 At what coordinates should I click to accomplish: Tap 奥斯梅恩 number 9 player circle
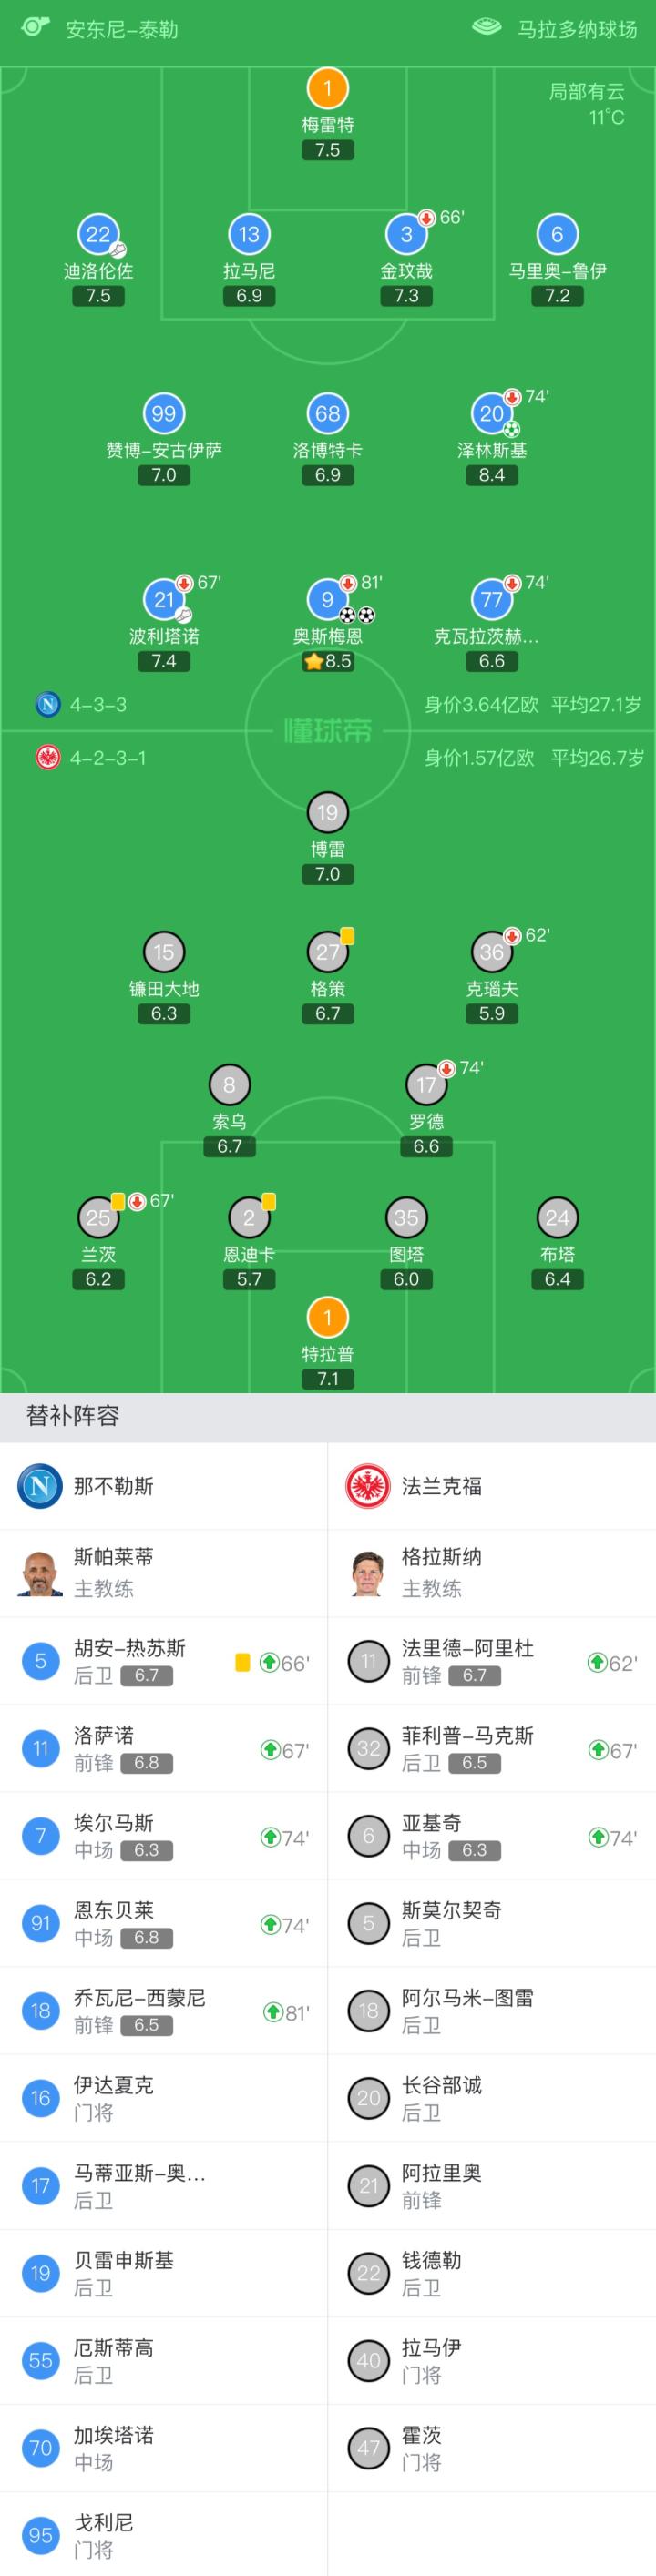tap(327, 599)
